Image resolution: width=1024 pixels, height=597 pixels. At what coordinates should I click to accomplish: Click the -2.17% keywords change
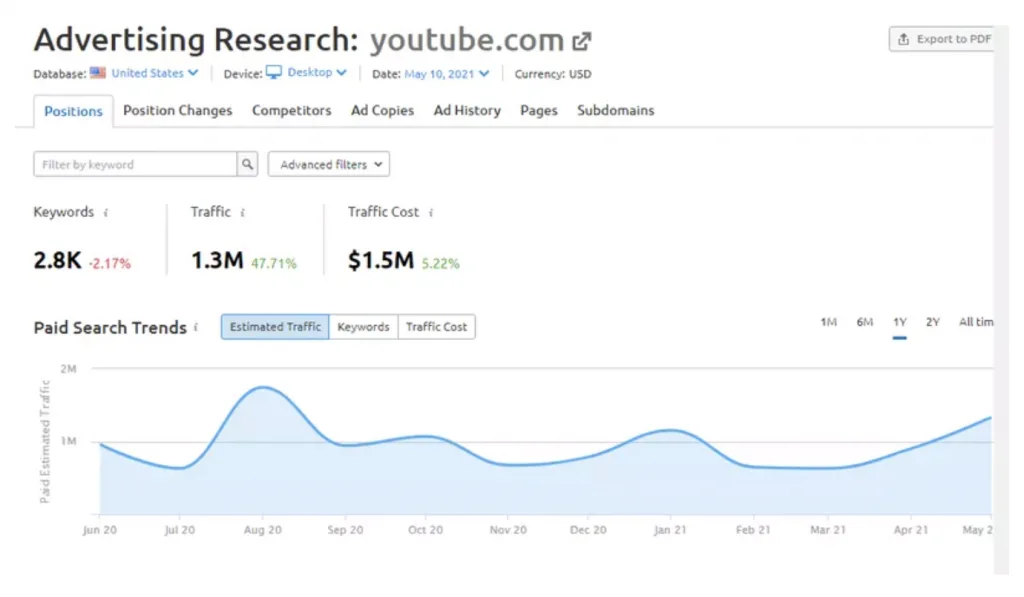110,263
